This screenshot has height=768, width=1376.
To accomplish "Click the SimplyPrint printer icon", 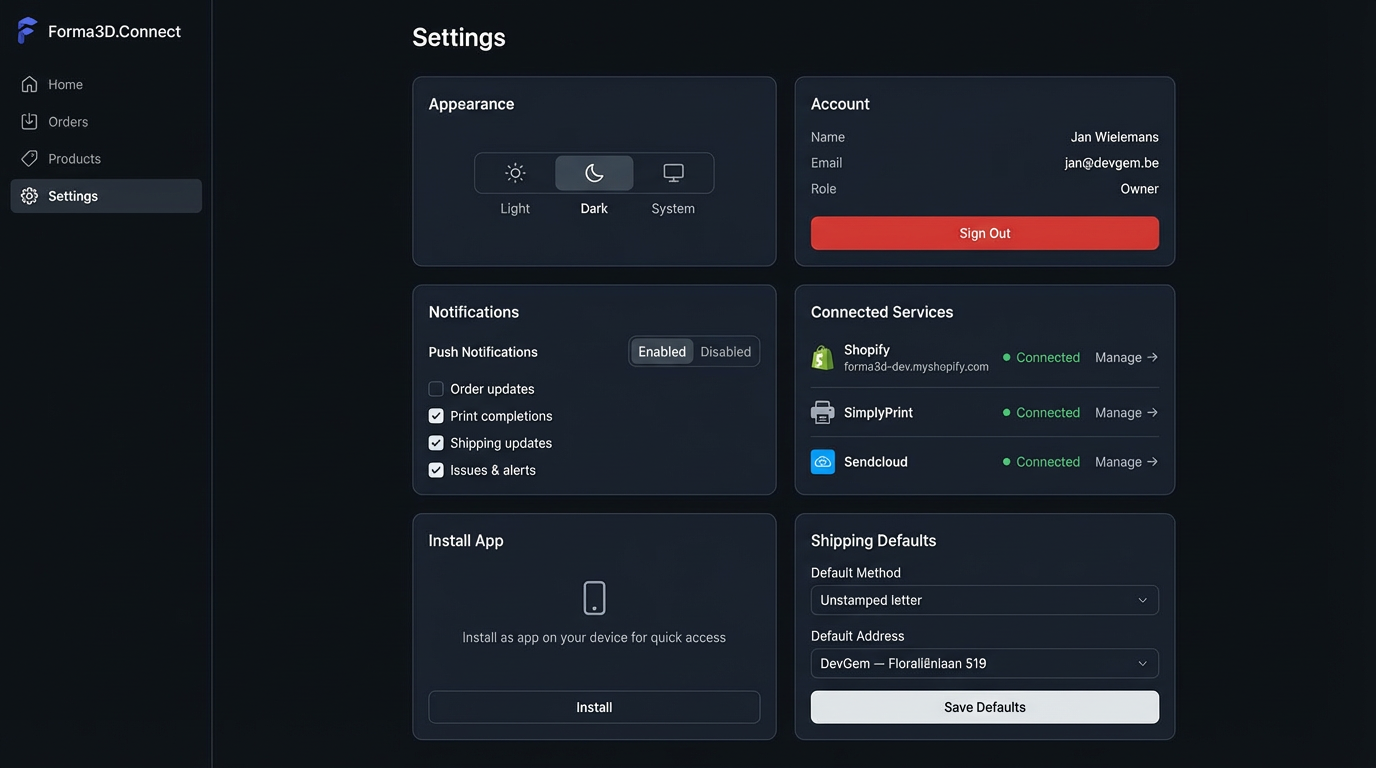I will 823,411.
